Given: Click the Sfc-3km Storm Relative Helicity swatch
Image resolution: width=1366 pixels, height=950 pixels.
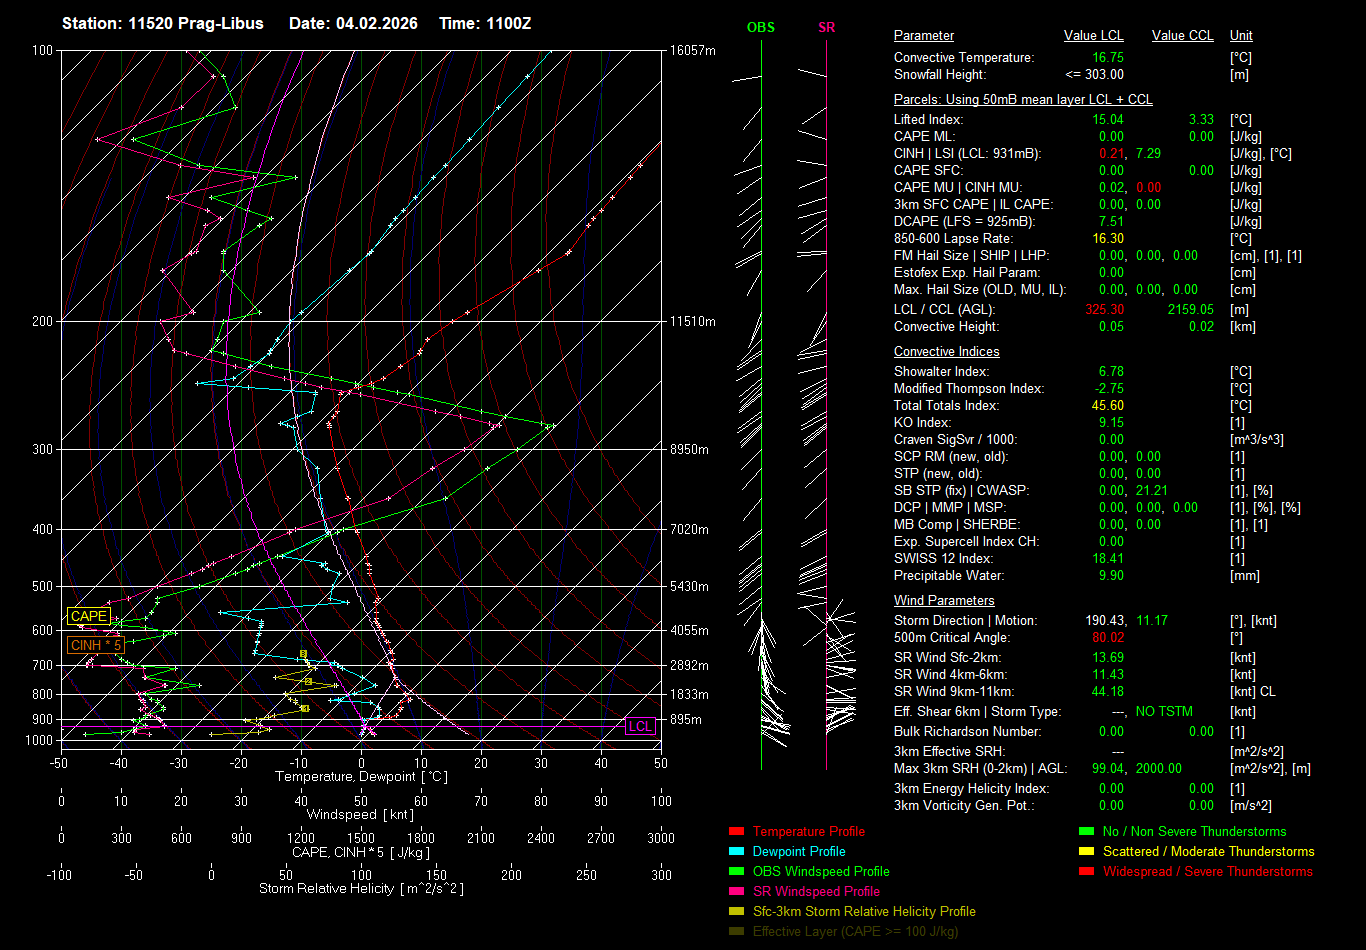Looking at the screenshot, I should 737,911.
